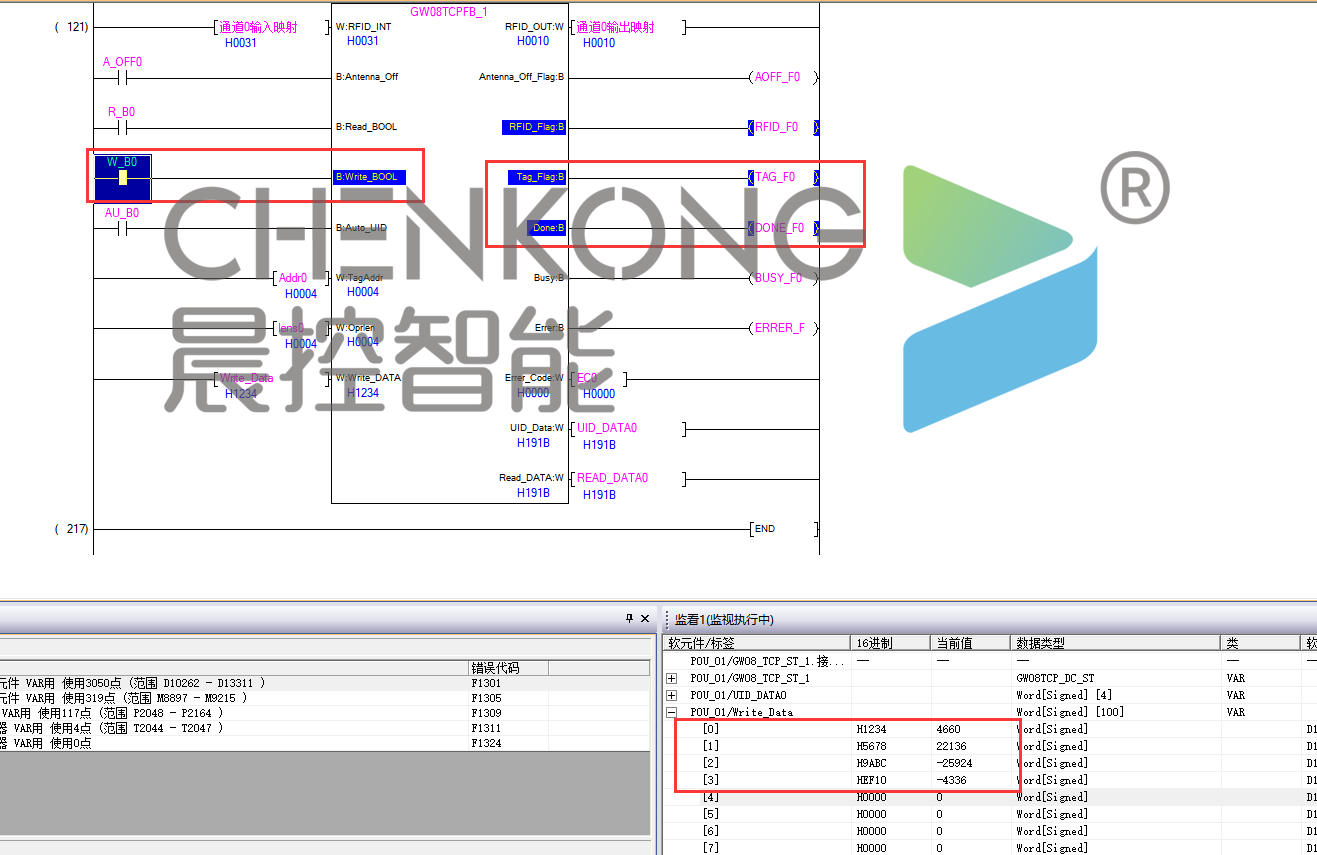Select the watch row index [3]
Screen dimensions: 1317x855
[710, 780]
